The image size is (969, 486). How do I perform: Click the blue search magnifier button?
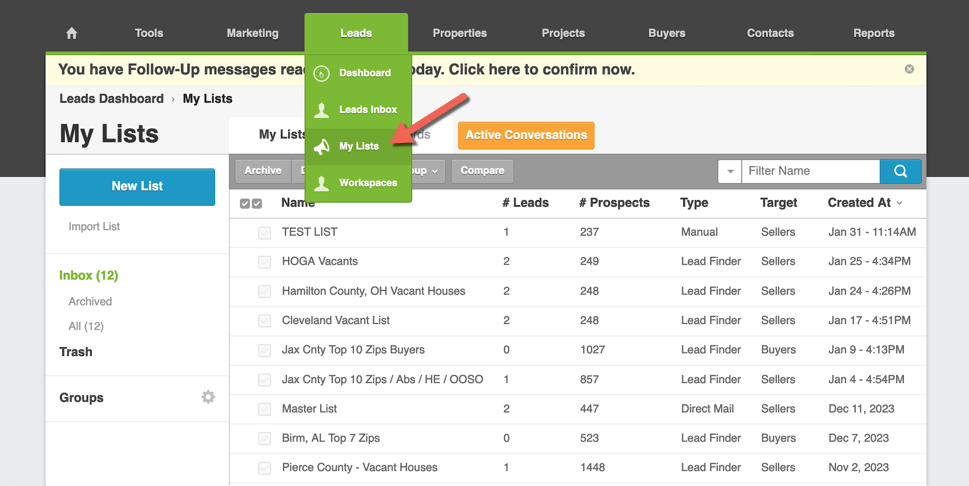click(x=900, y=171)
